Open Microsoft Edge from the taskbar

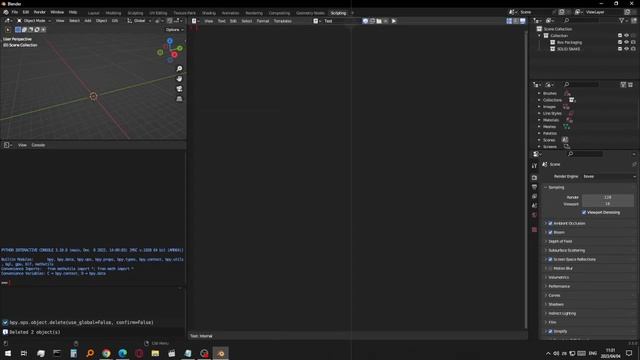coord(122,353)
